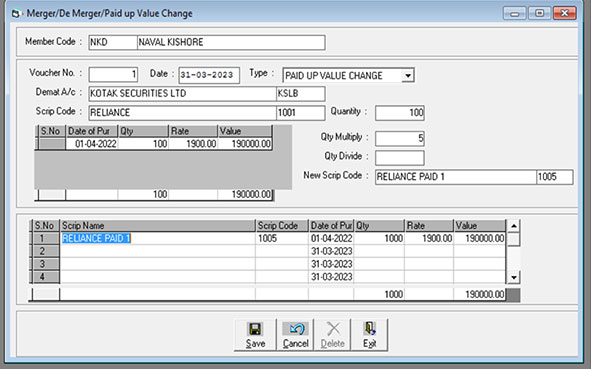Screen dimensions: 591x369
Task: Click the KOTAK SECURITIES LTD demat field
Action: (182, 93)
